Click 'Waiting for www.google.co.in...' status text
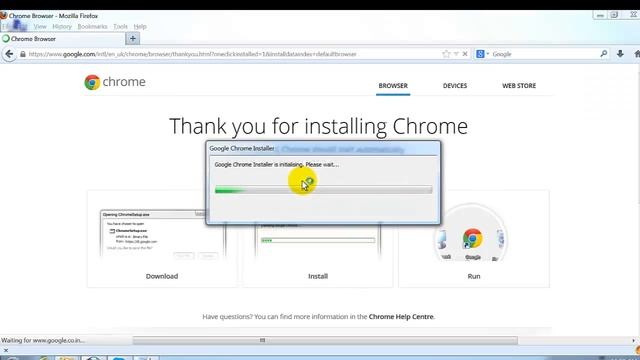This screenshot has height=360, width=640. click(42, 340)
